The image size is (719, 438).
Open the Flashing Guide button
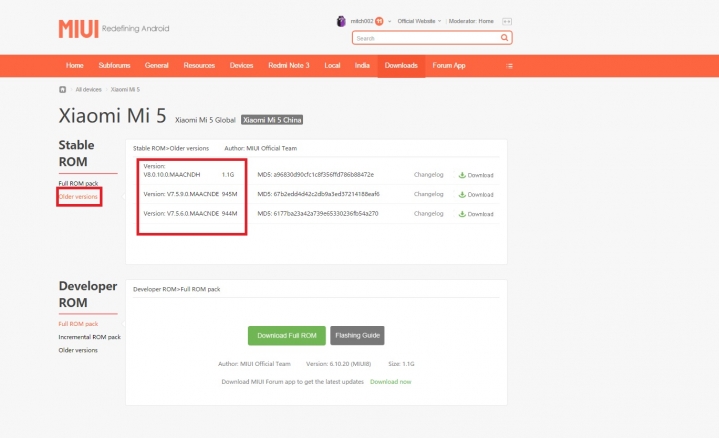(x=357, y=336)
